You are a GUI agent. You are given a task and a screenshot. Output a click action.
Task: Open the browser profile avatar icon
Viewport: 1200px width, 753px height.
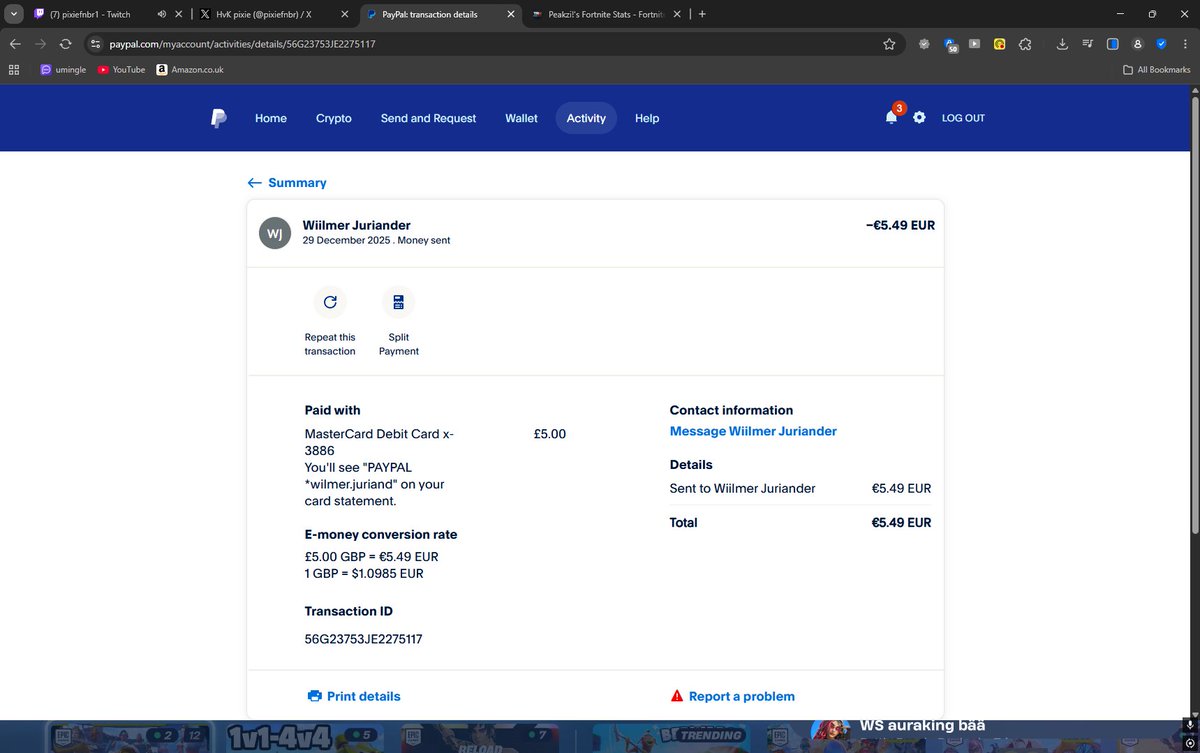tap(1137, 44)
